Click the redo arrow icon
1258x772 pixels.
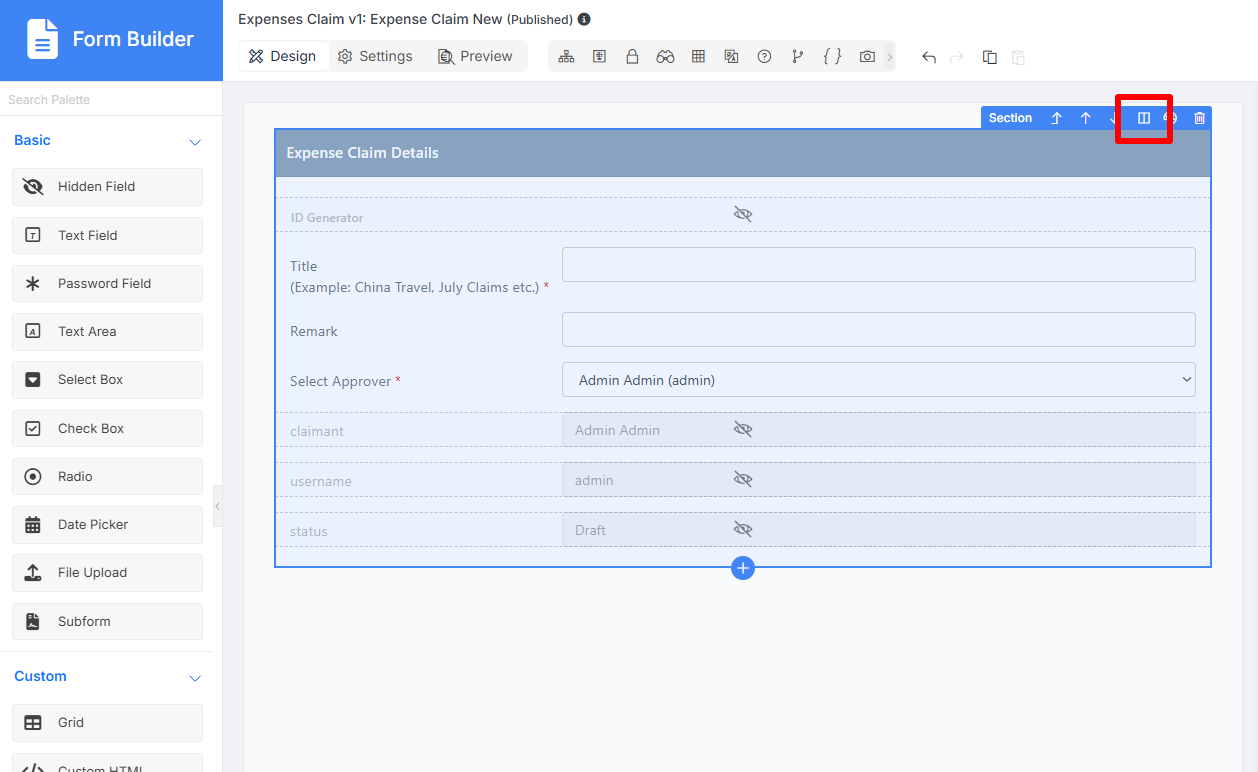point(957,57)
